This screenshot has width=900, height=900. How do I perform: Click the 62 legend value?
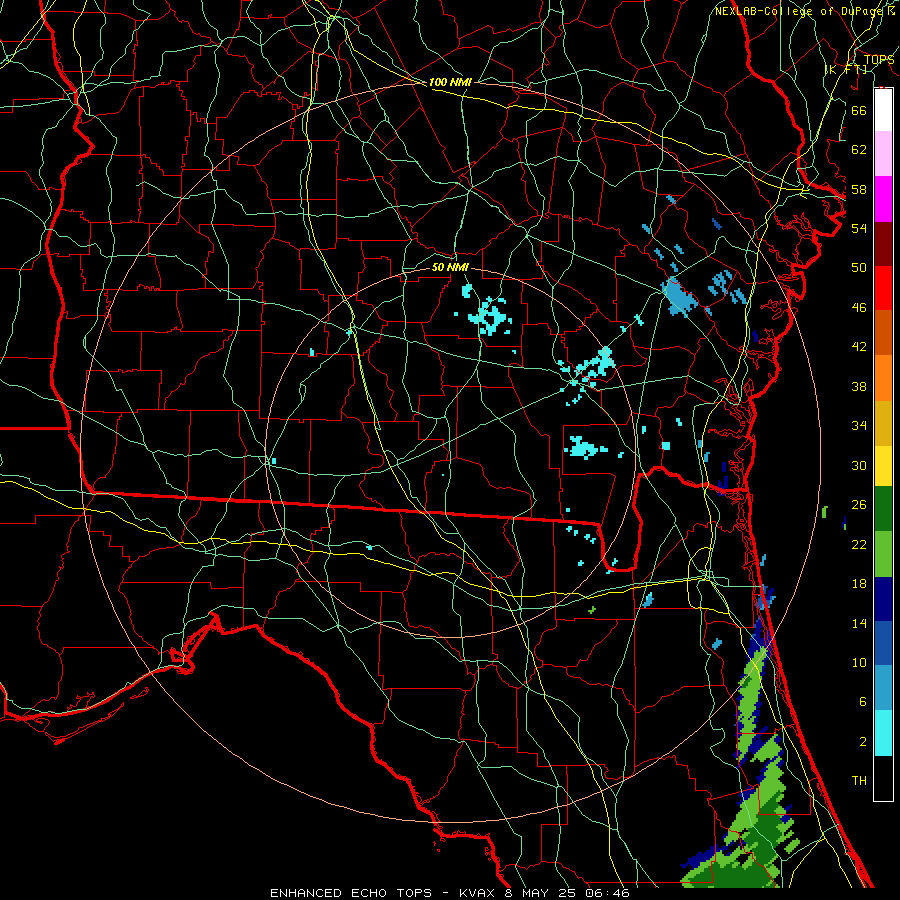click(x=859, y=150)
